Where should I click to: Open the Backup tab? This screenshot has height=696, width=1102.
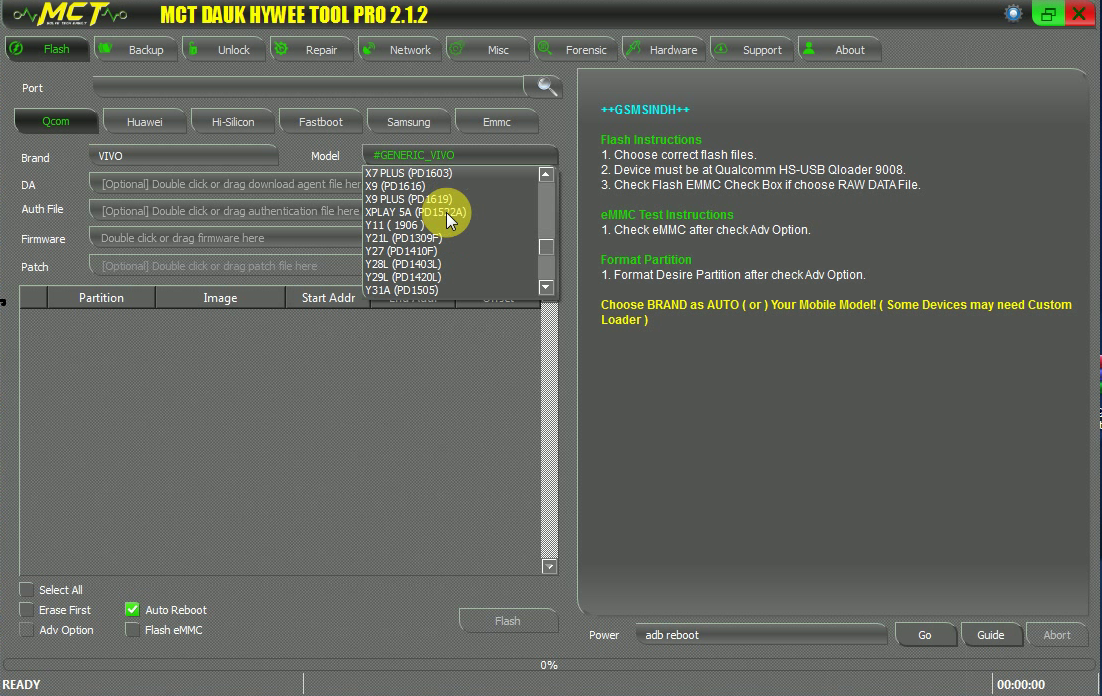[x=135, y=49]
